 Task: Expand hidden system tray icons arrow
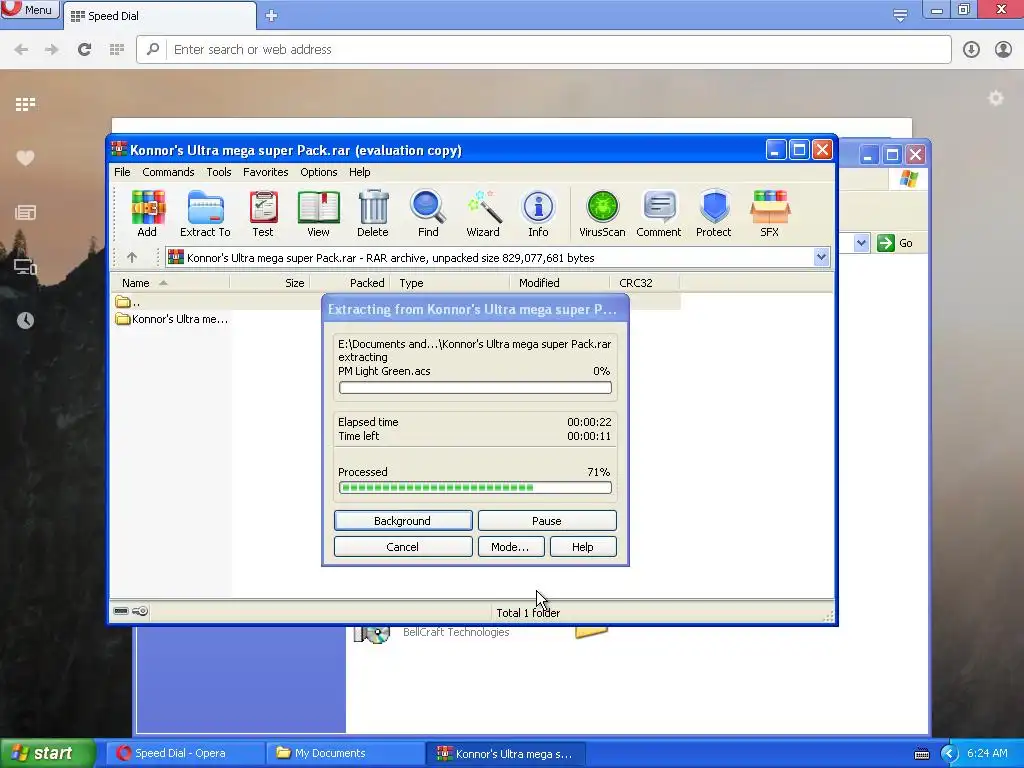(949, 754)
